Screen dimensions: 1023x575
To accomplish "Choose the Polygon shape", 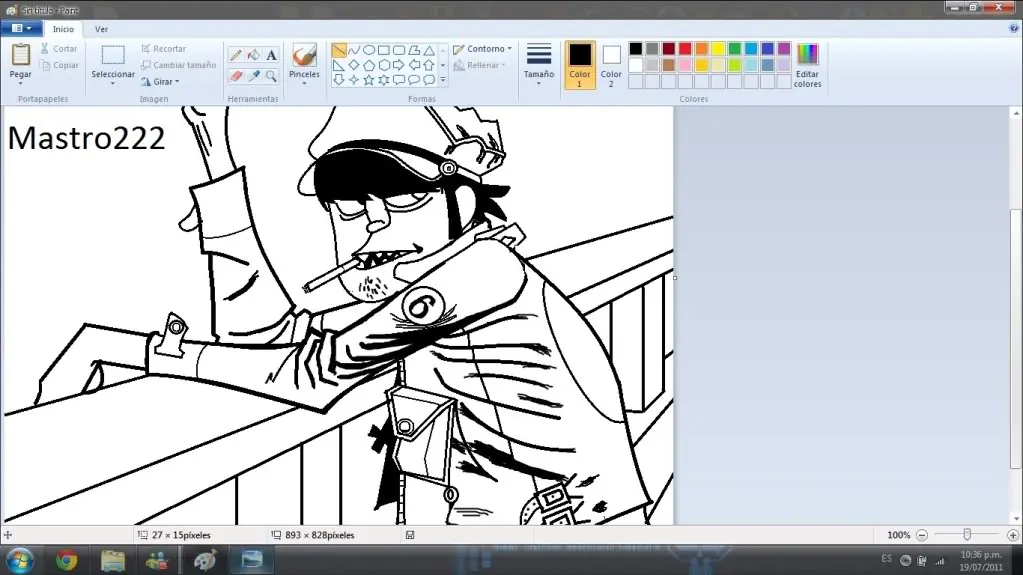I will click(414, 50).
